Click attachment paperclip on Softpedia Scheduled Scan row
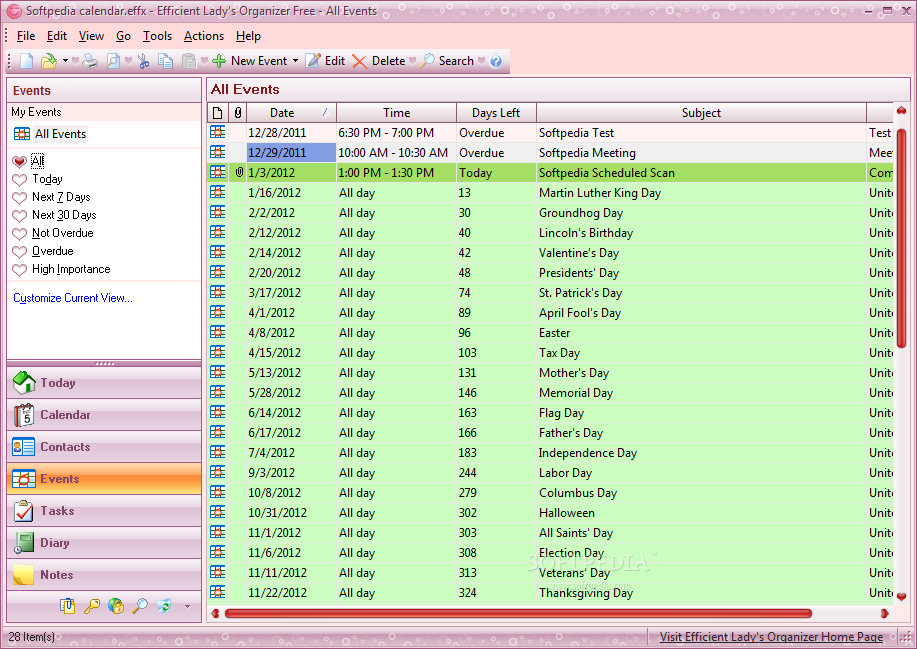Screen dimensions: 917x649 point(239,172)
